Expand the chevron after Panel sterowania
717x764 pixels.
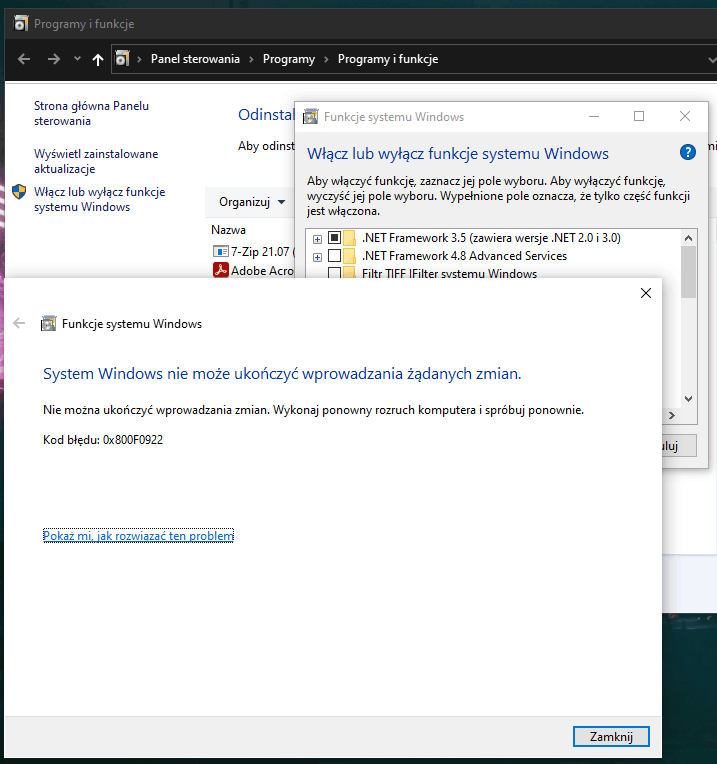pyautogui.click(x=251, y=59)
